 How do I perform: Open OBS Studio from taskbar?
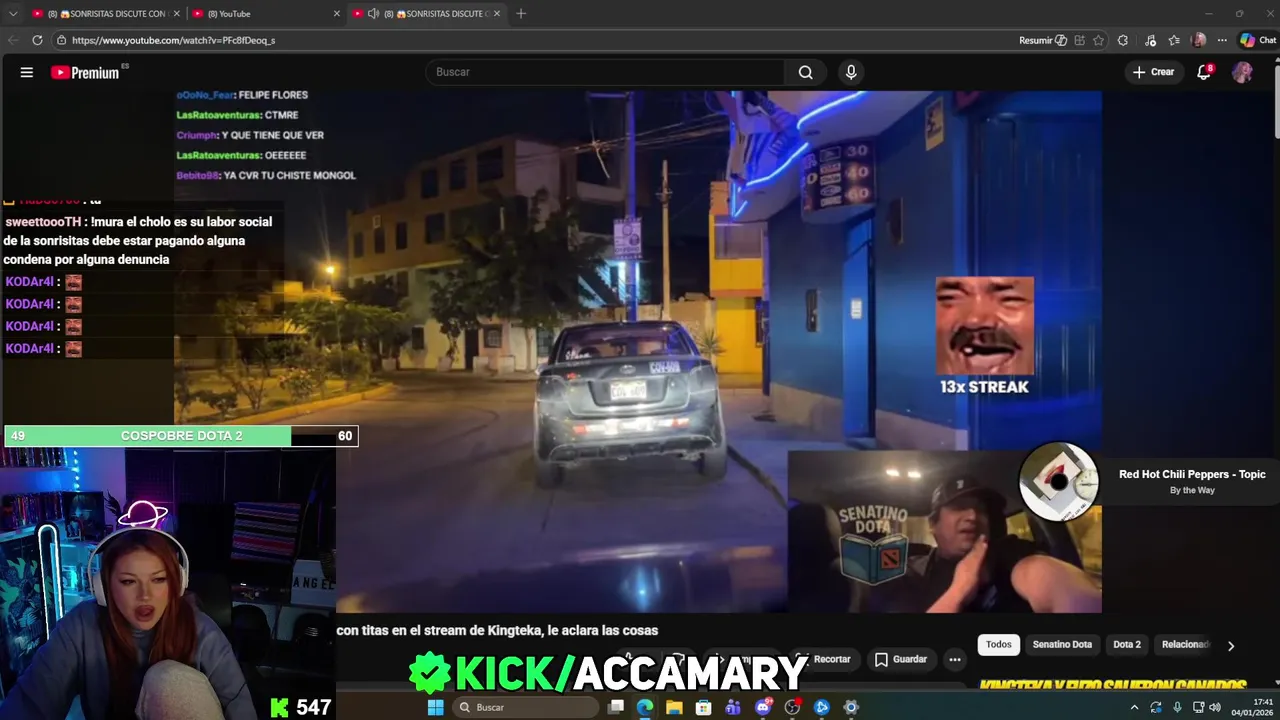(x=792, y=707)
